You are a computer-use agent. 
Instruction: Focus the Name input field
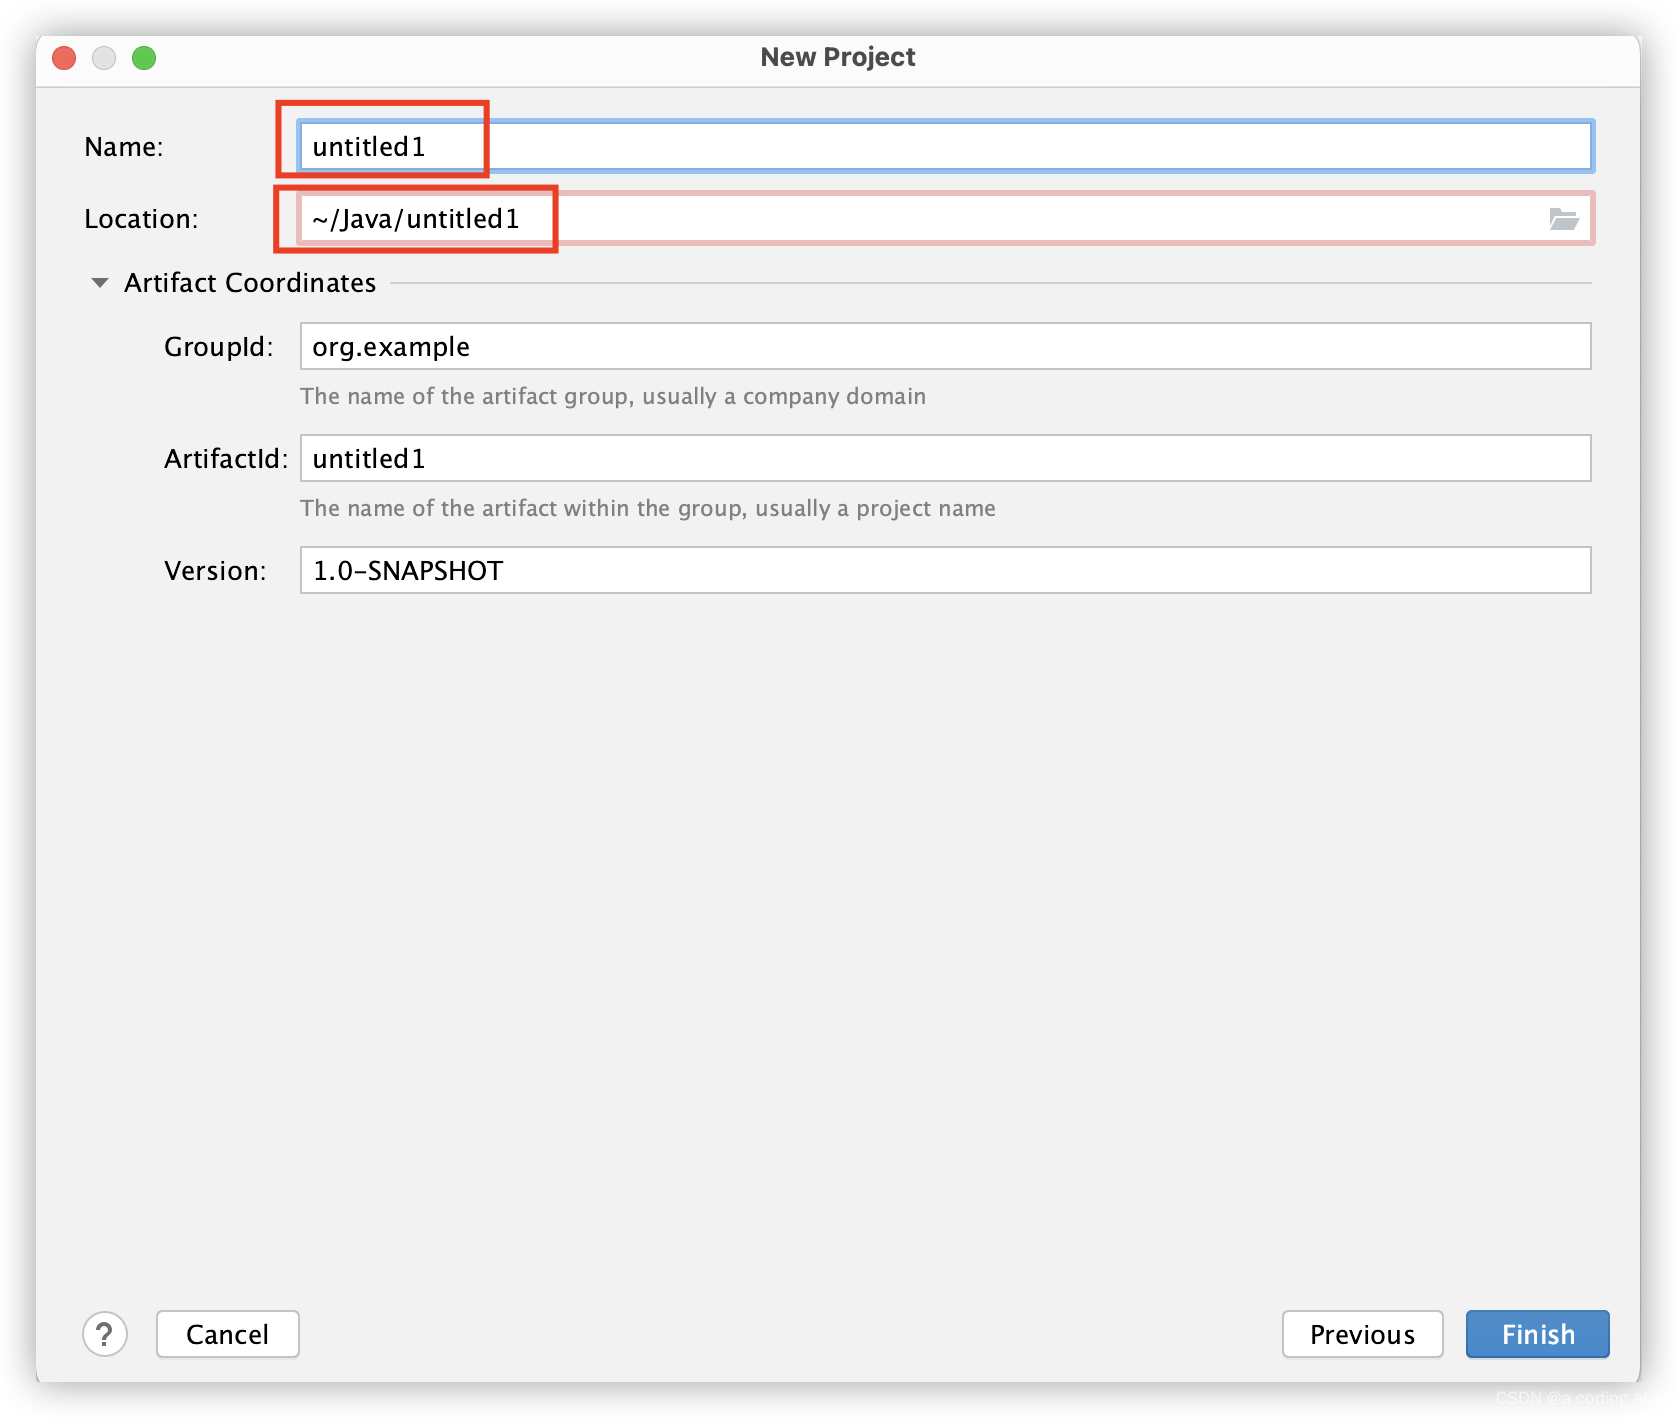(945, 147)
